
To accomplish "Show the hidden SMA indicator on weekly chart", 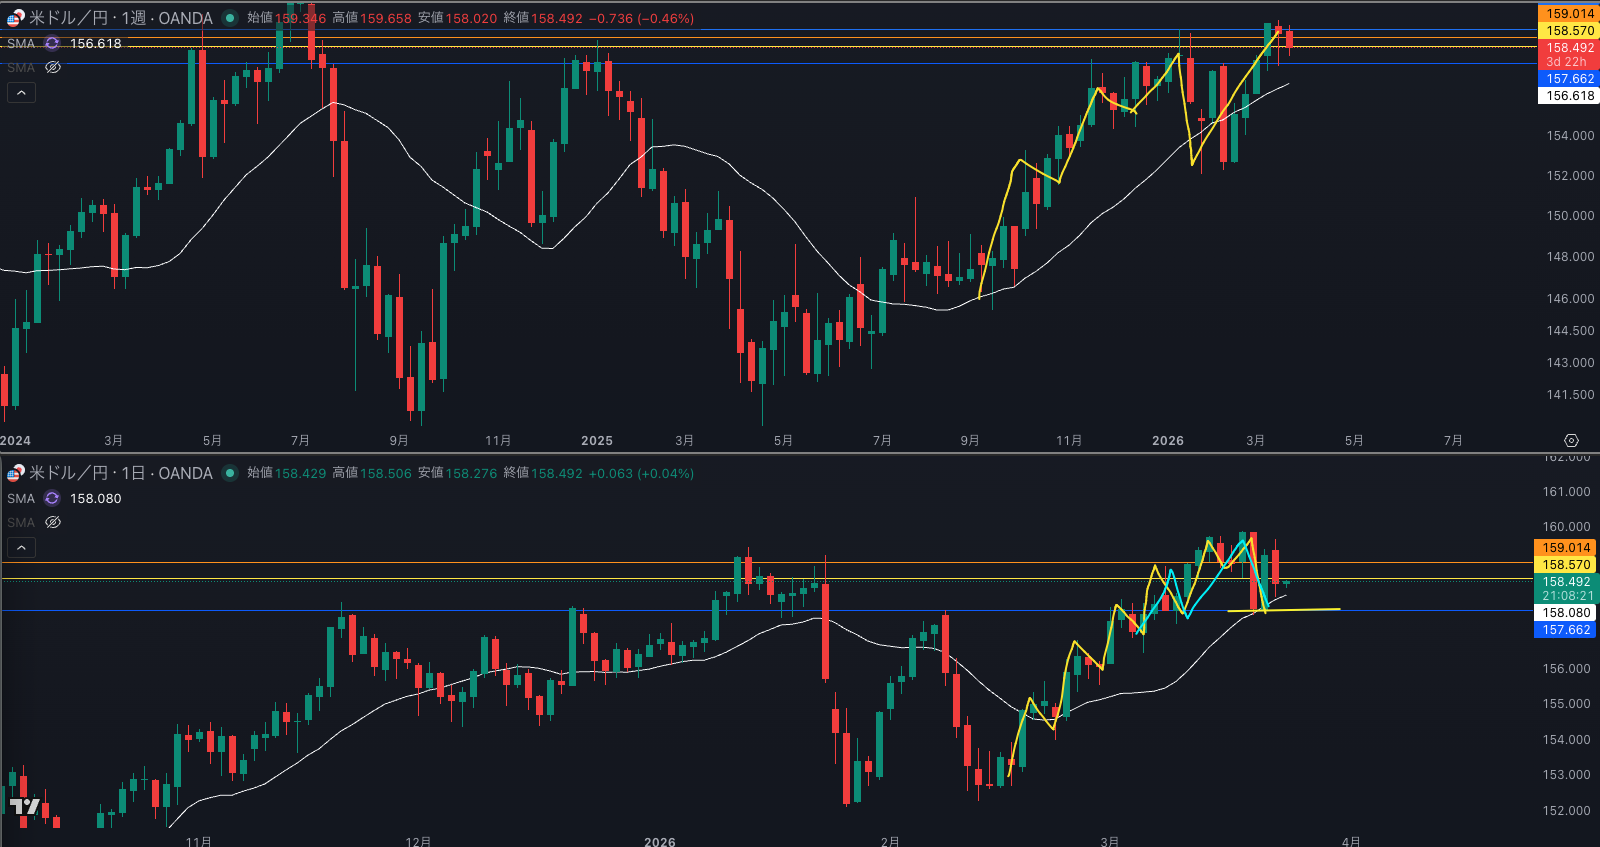I will (53, 67).
